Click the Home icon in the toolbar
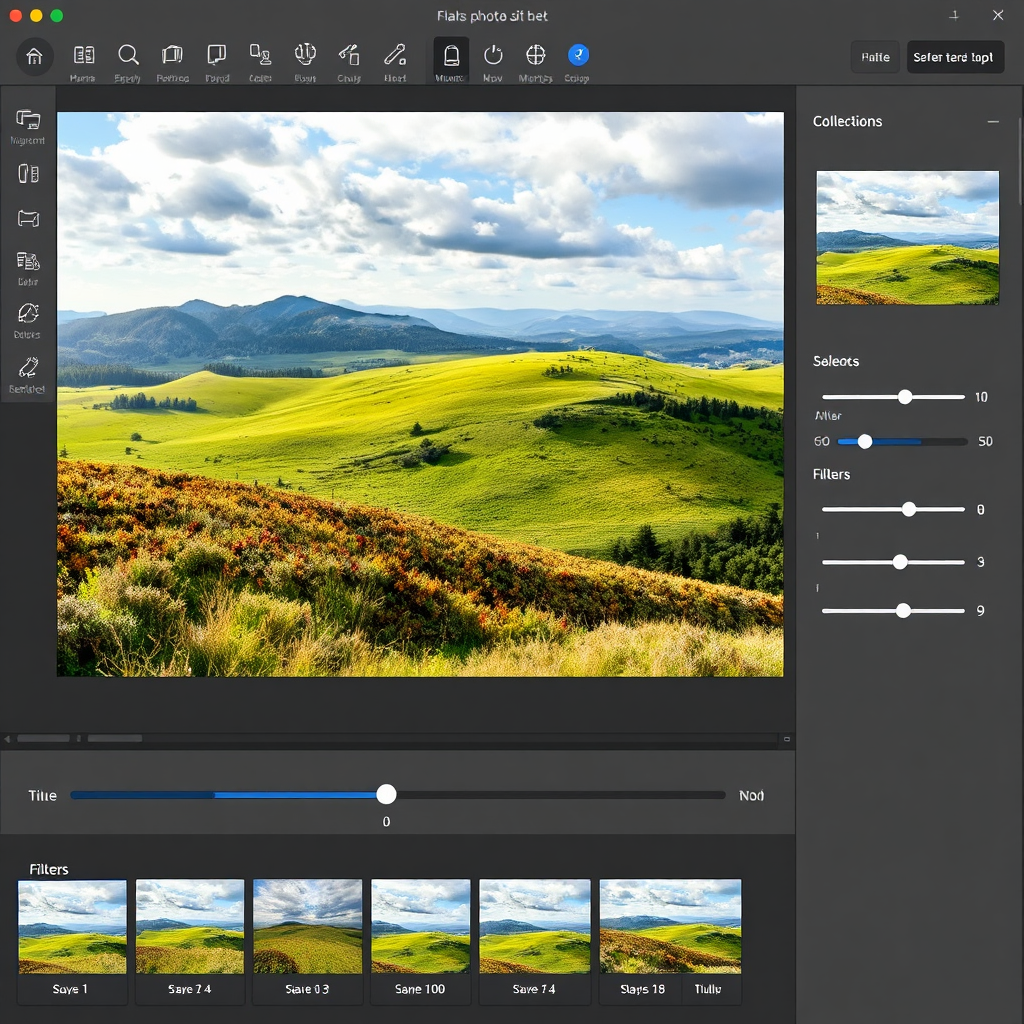The width and height of the screenshot is (1024, 1024). (34, 57)
